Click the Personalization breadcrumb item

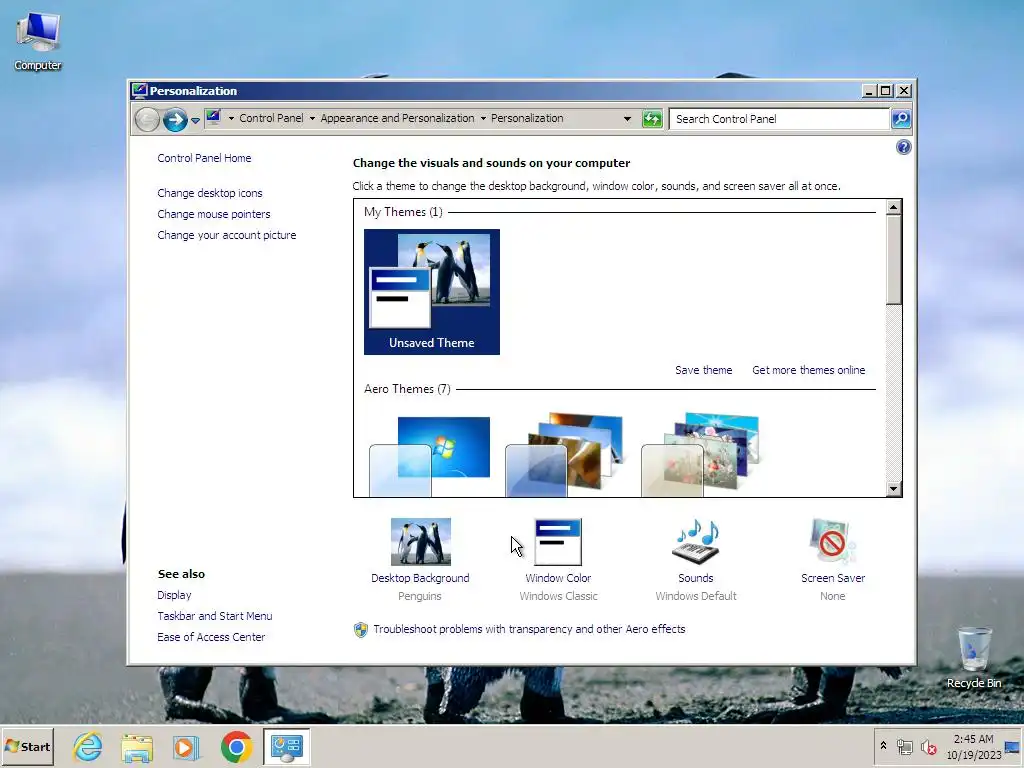click(x=527, y=118)
